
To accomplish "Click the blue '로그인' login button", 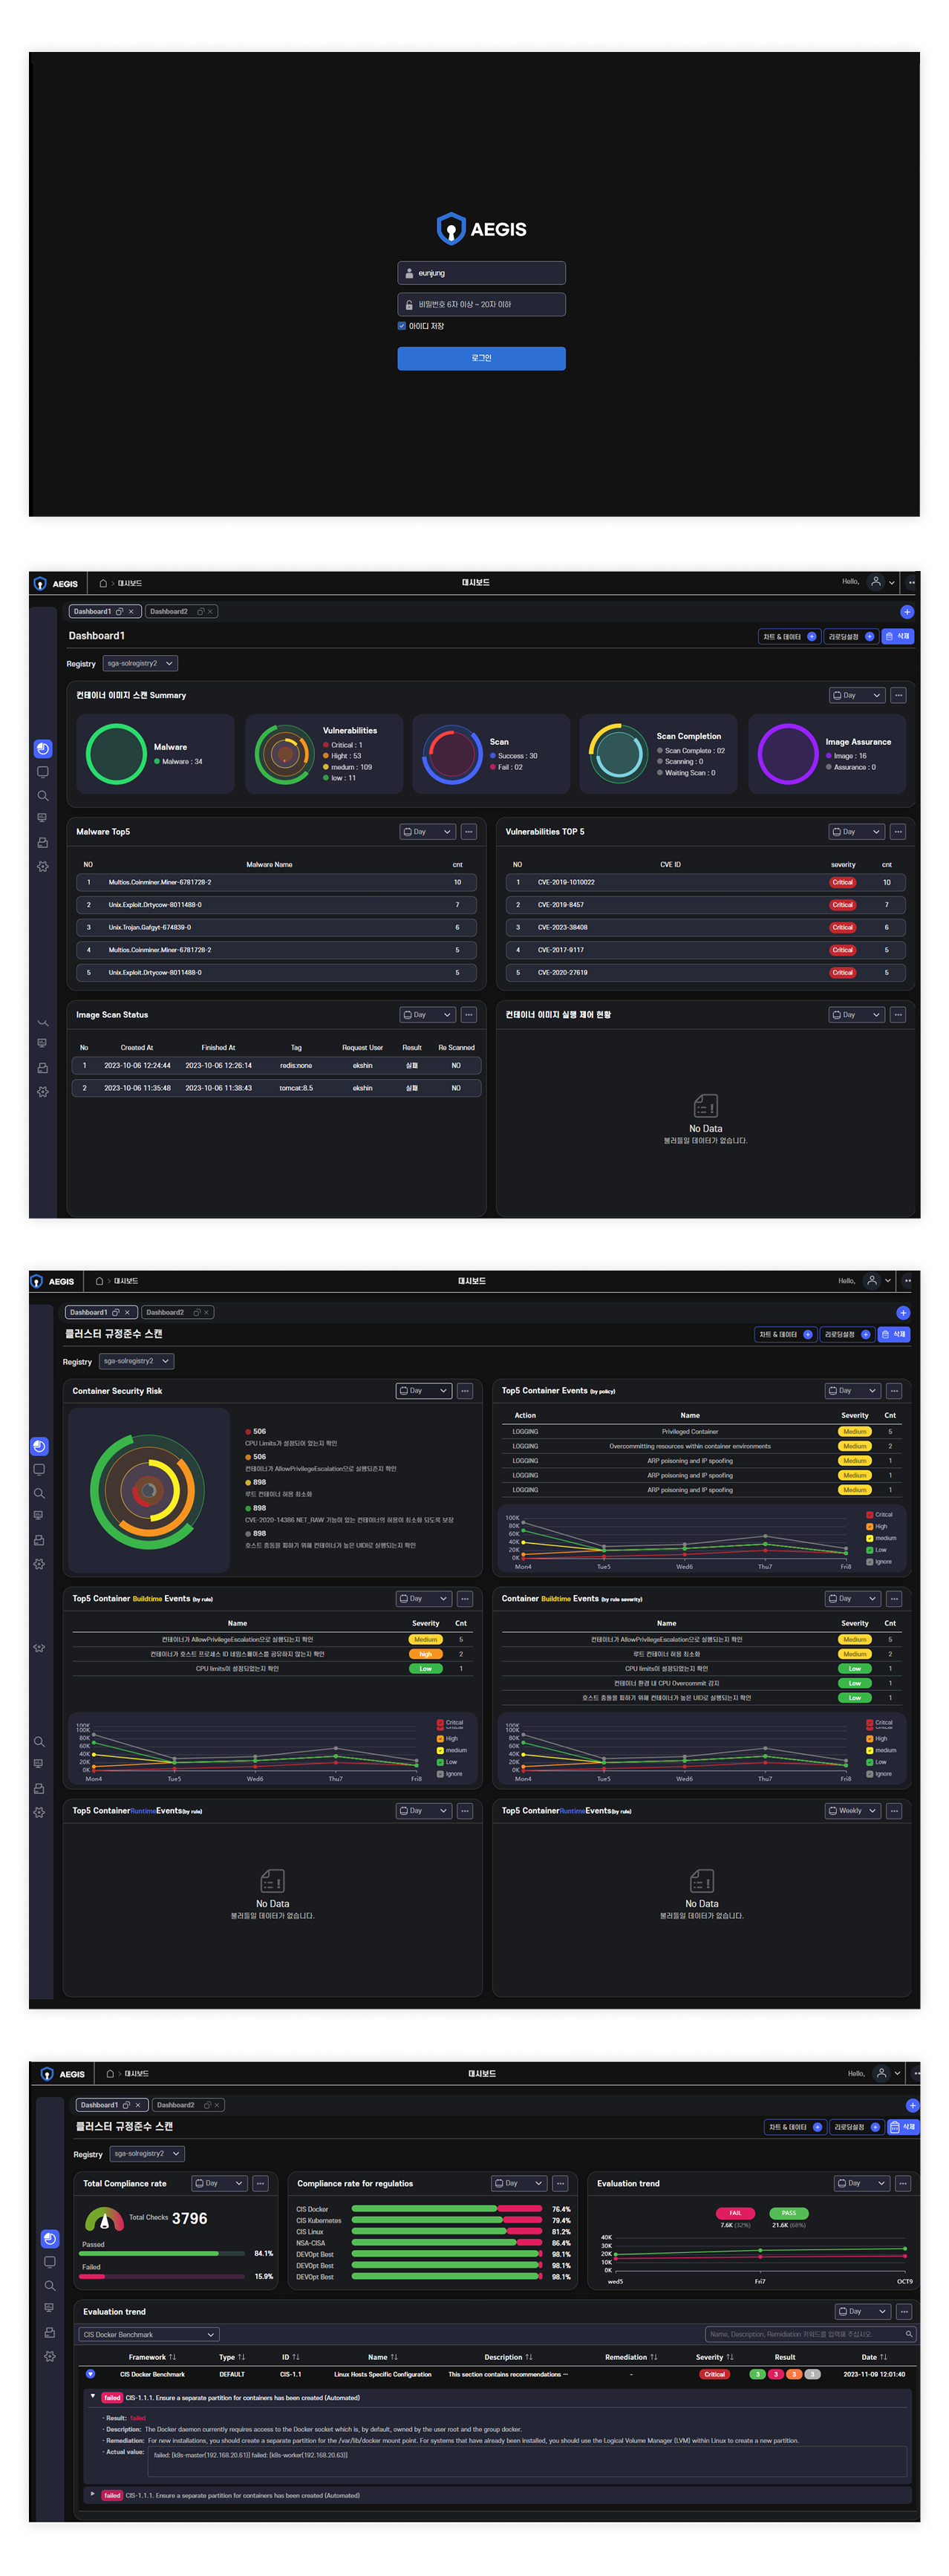I will coord(481,358).
